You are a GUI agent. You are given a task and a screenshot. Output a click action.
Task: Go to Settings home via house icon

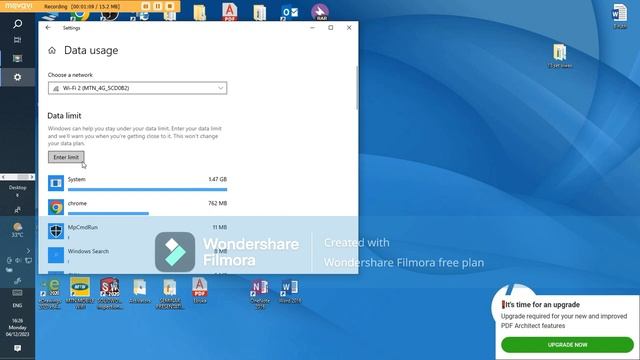tap(52, 50)
